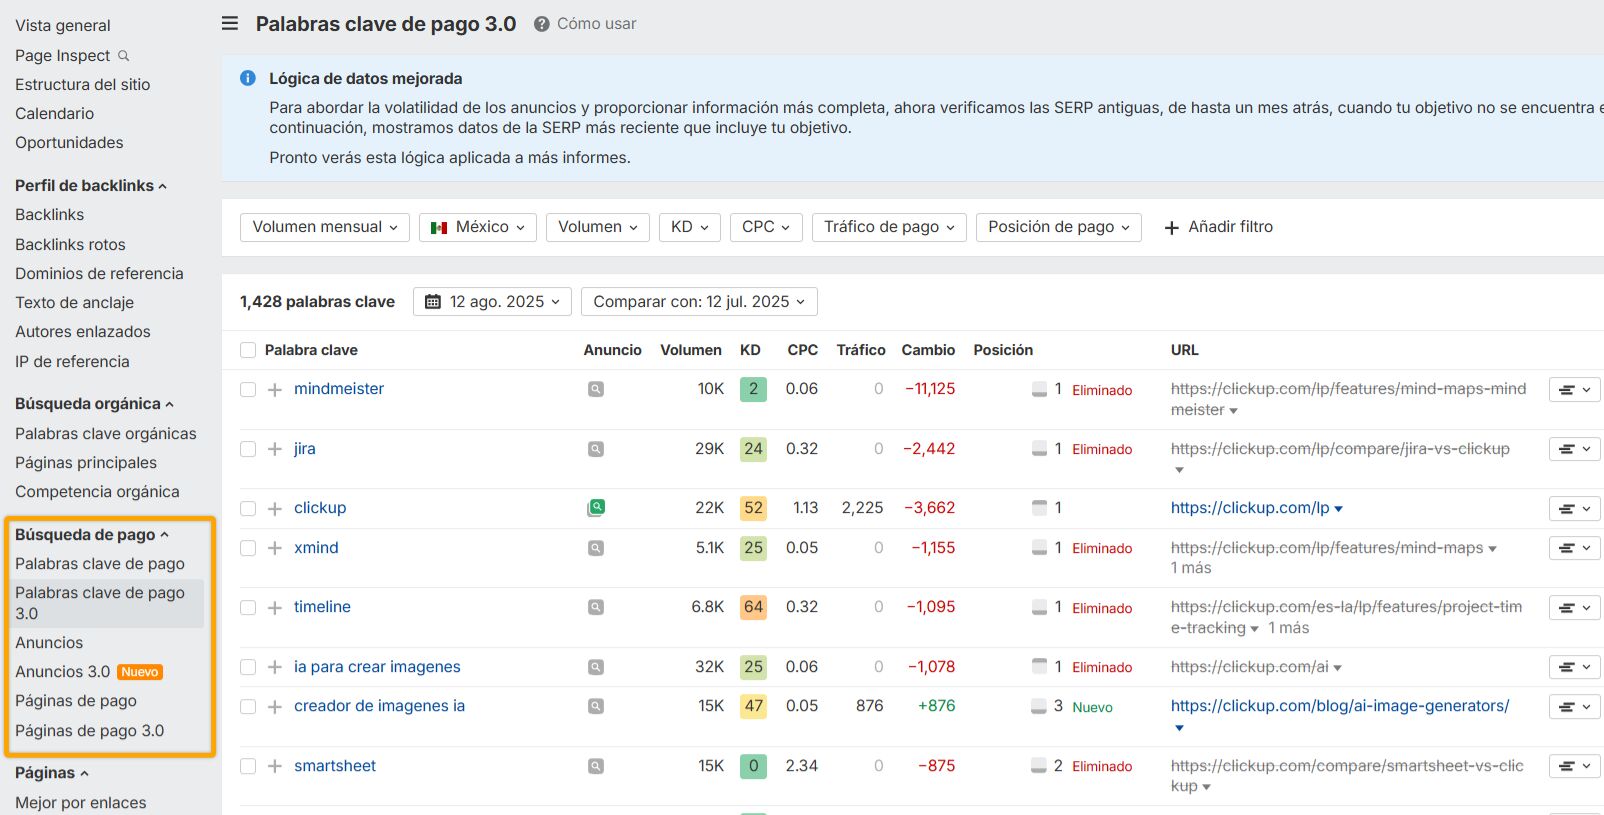
Task: Click the plus icon beside smartsheet
Action: pyautogui.click(x=275, y=766)
